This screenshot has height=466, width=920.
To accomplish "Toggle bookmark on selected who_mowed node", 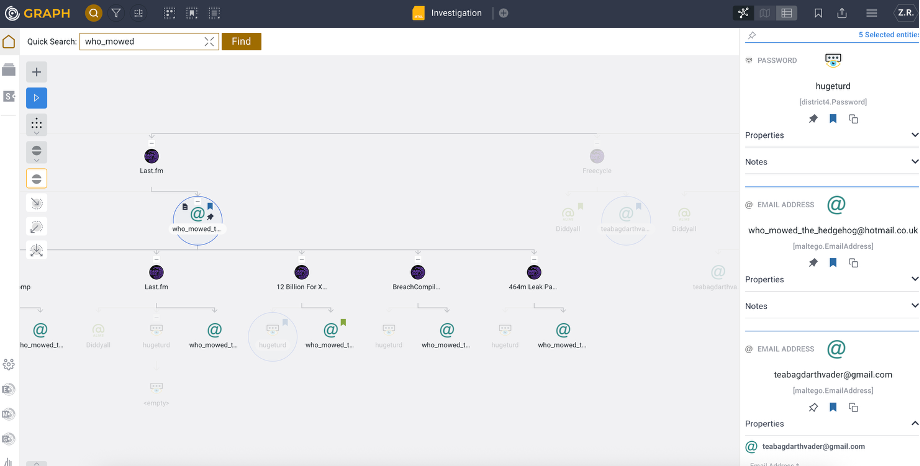I will [210, 207].
